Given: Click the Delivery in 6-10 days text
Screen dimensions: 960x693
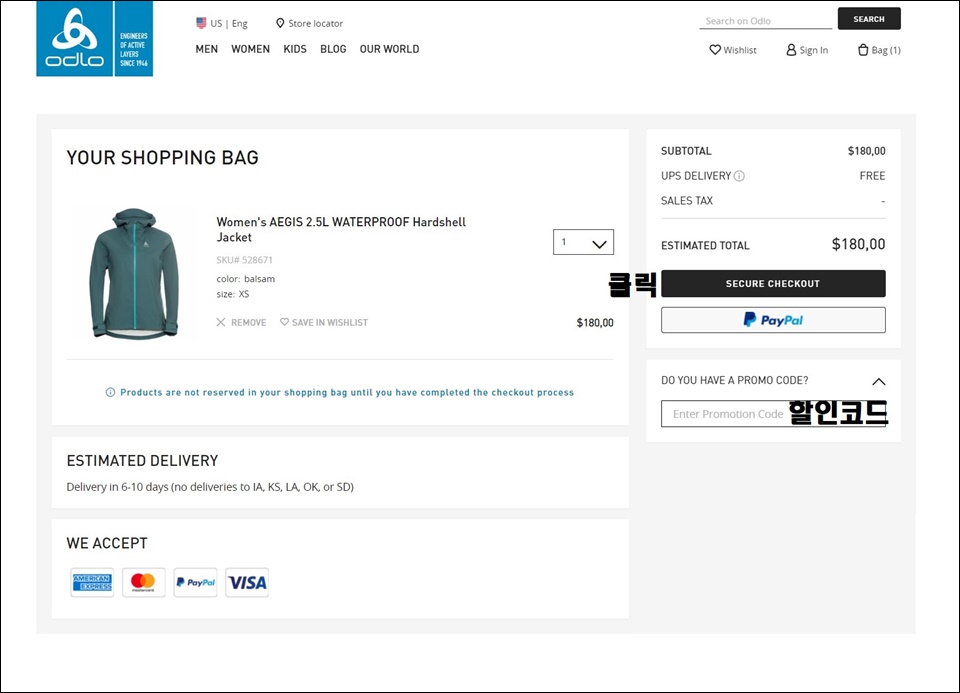Looking at the screenshot, I should click(x=210, y=487).
